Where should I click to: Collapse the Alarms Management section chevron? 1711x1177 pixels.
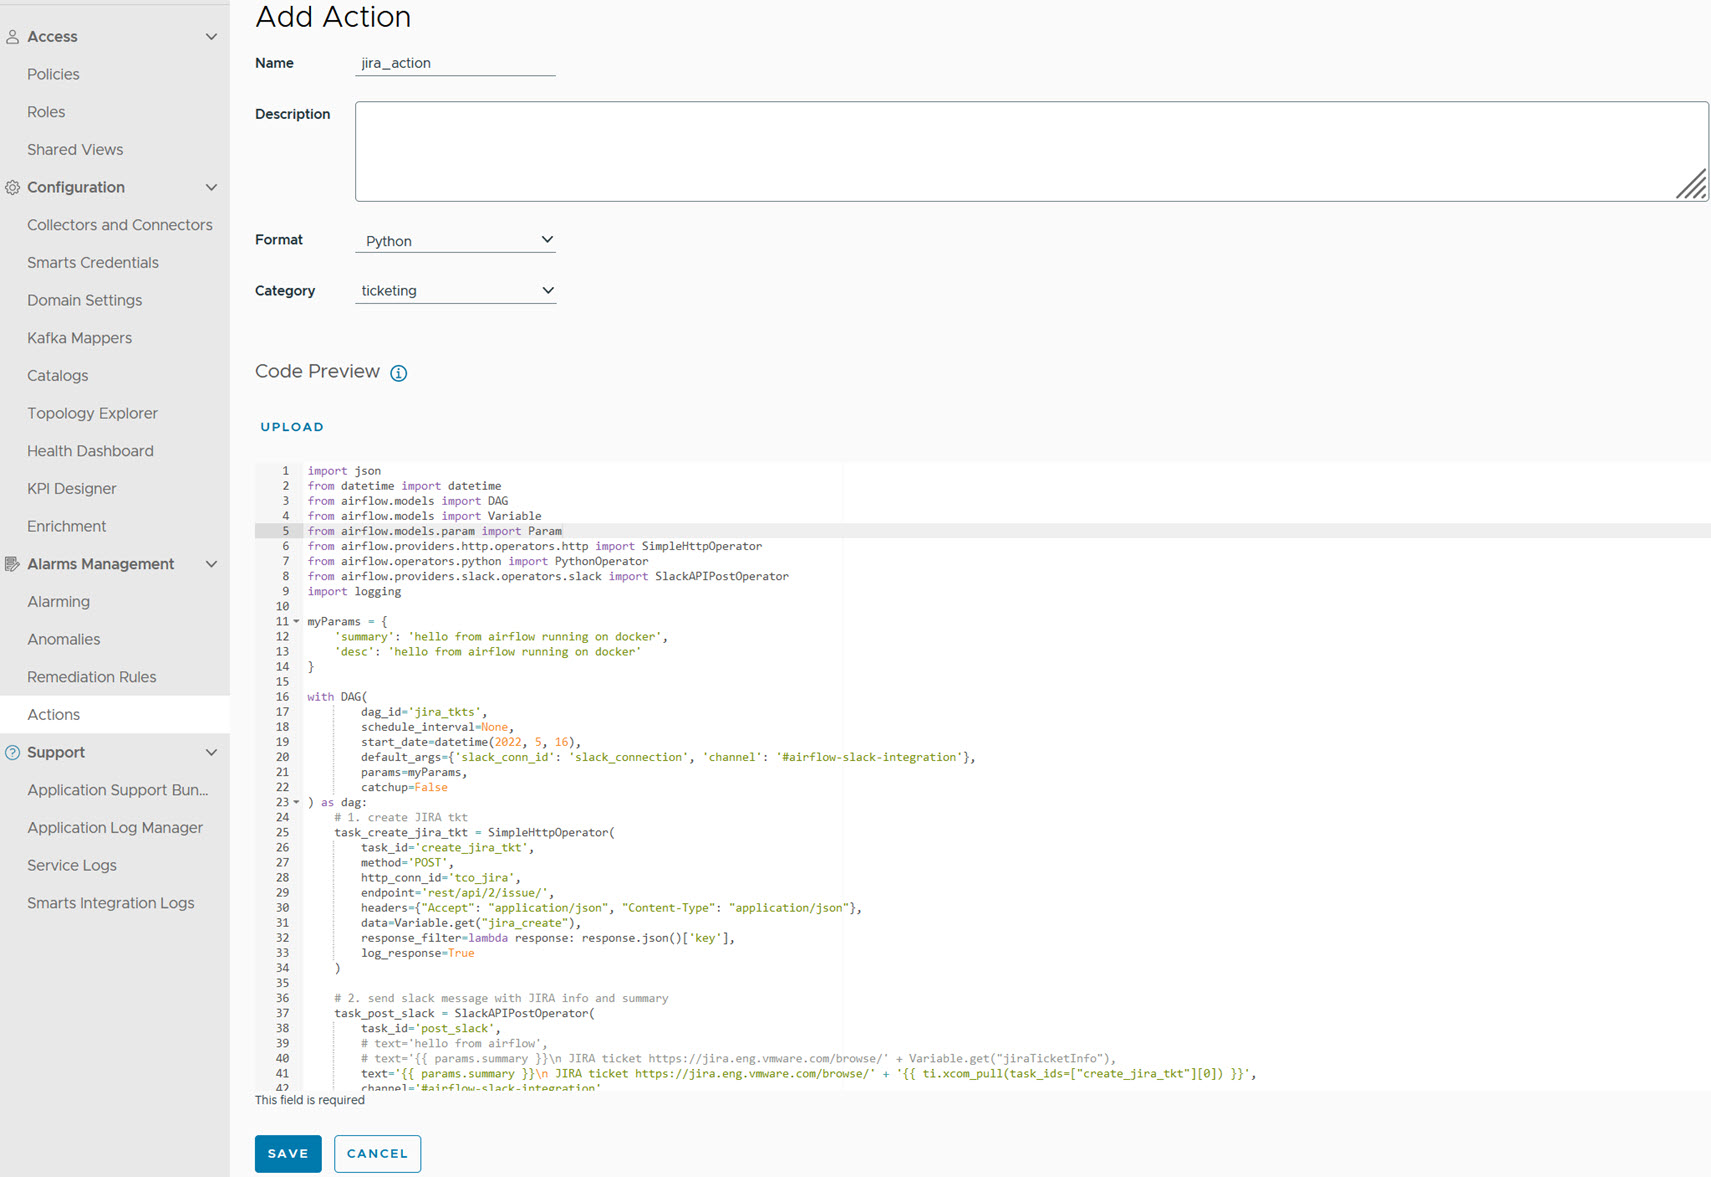(x=211, y=564)
